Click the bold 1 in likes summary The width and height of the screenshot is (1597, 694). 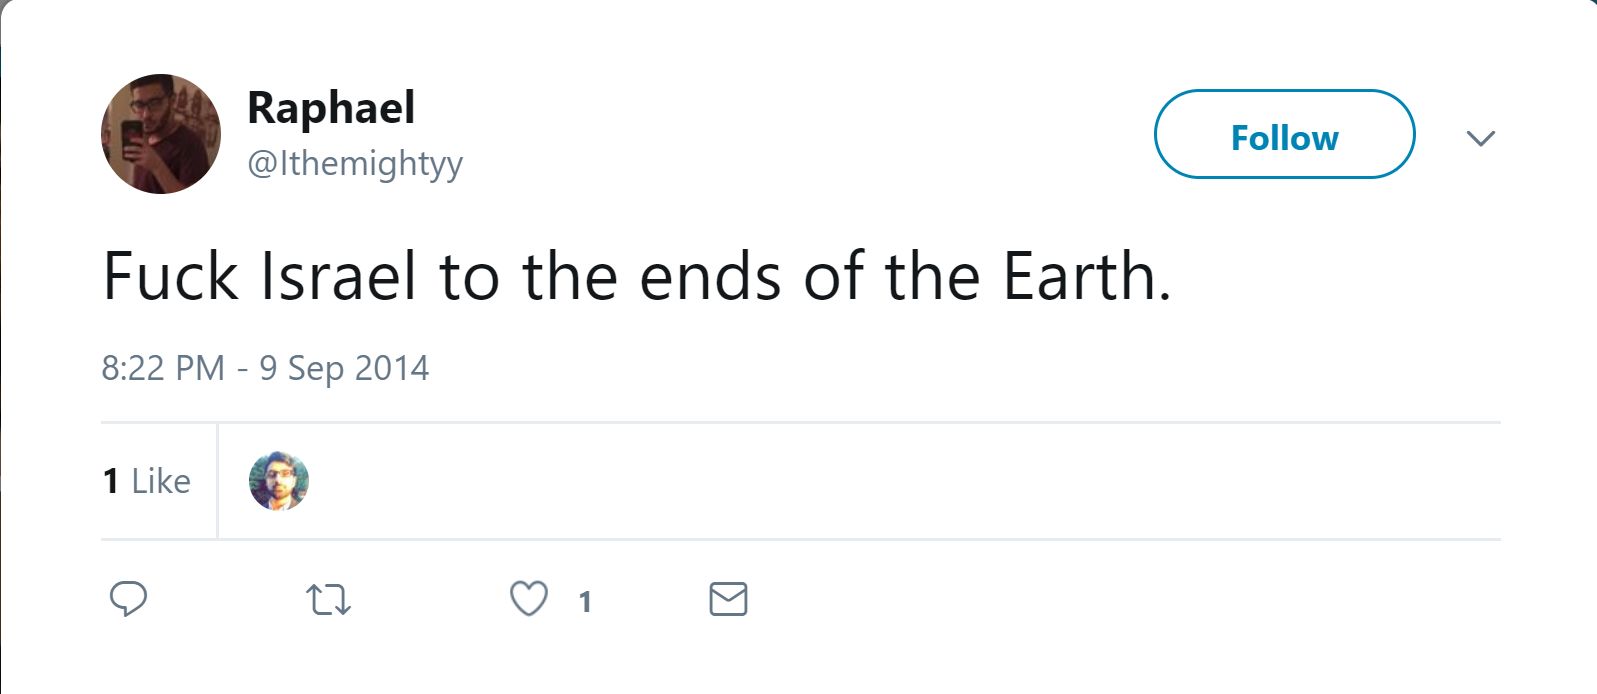111,481
